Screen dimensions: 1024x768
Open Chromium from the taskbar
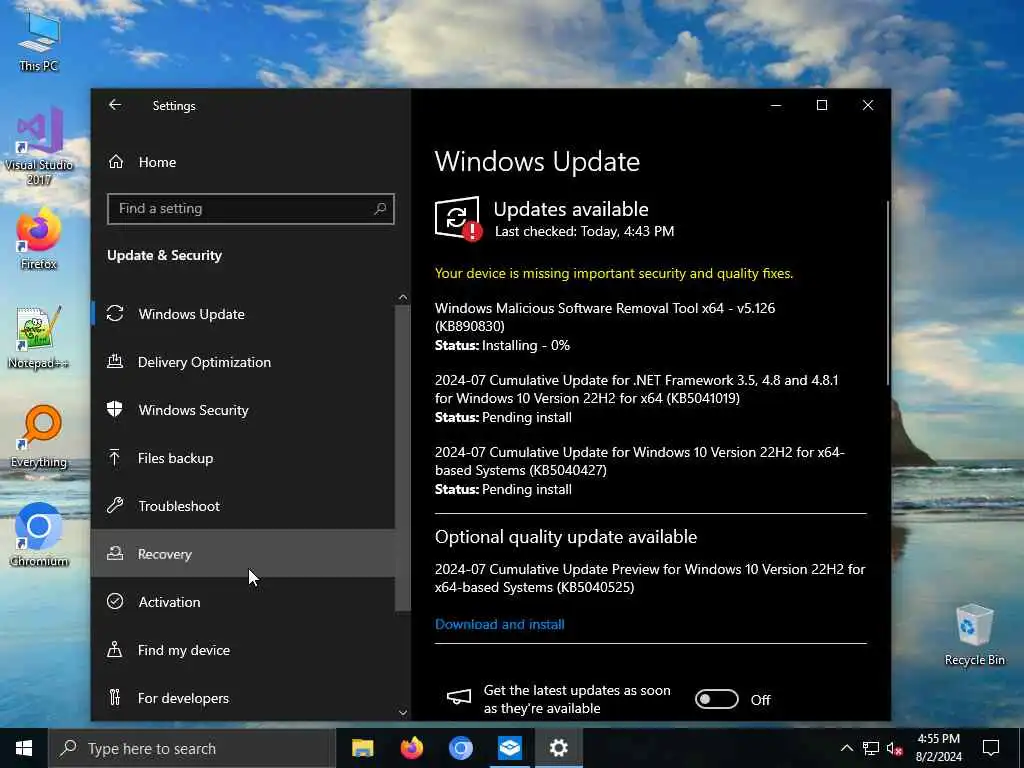(x=460, y=748)
